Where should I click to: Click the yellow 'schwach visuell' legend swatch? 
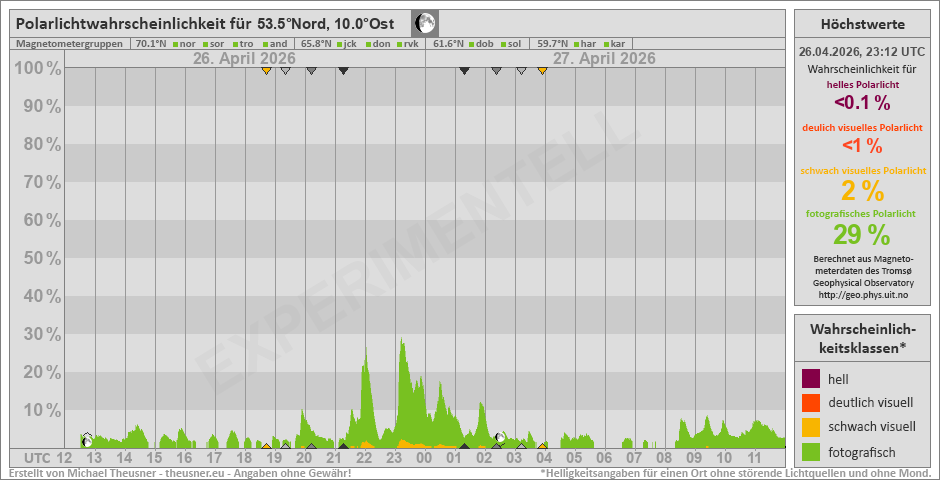pos(811,428)
